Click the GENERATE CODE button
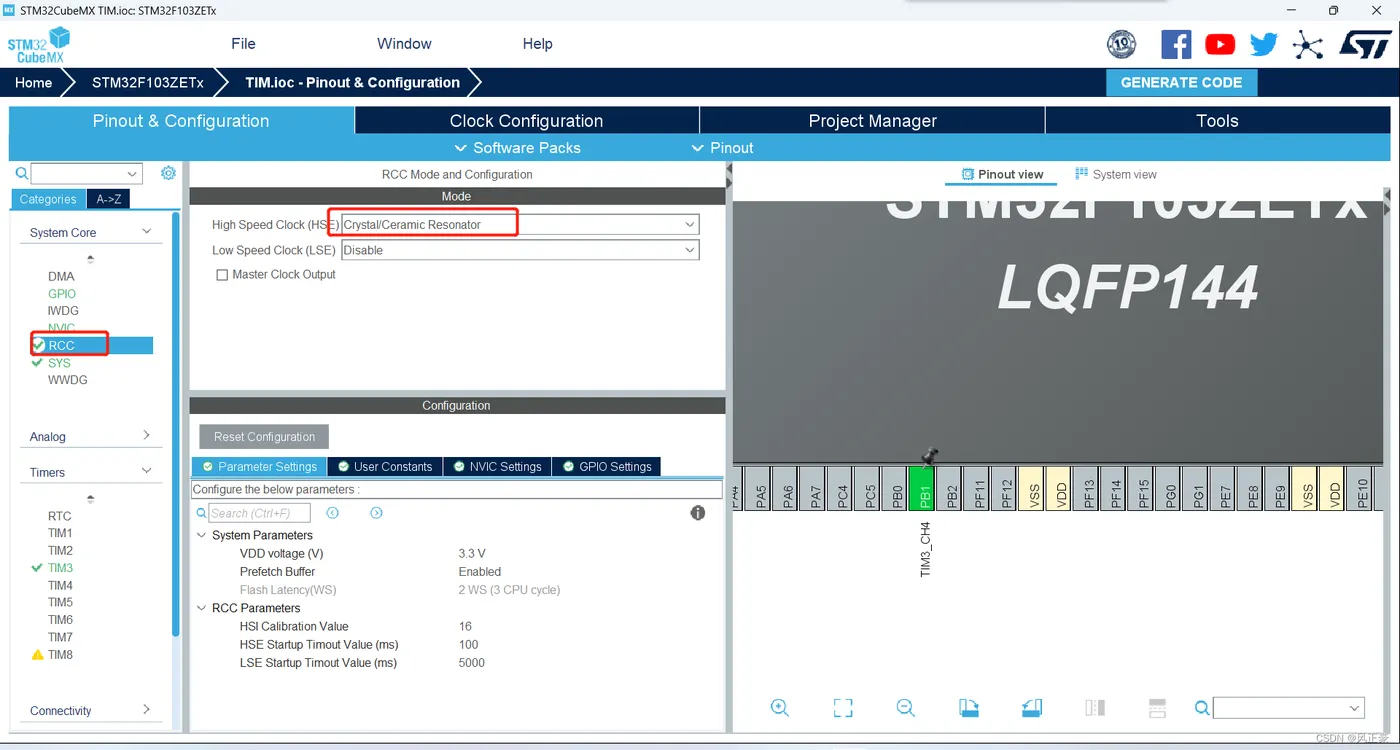The width and height of the screenshot is (1400, 750). [x=1181, y=83]
